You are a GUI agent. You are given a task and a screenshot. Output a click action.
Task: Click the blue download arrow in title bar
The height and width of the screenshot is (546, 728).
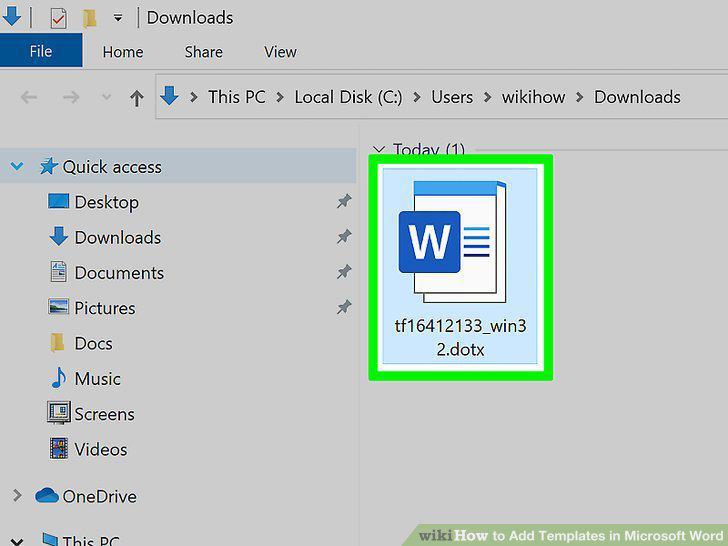pos(12,16)
